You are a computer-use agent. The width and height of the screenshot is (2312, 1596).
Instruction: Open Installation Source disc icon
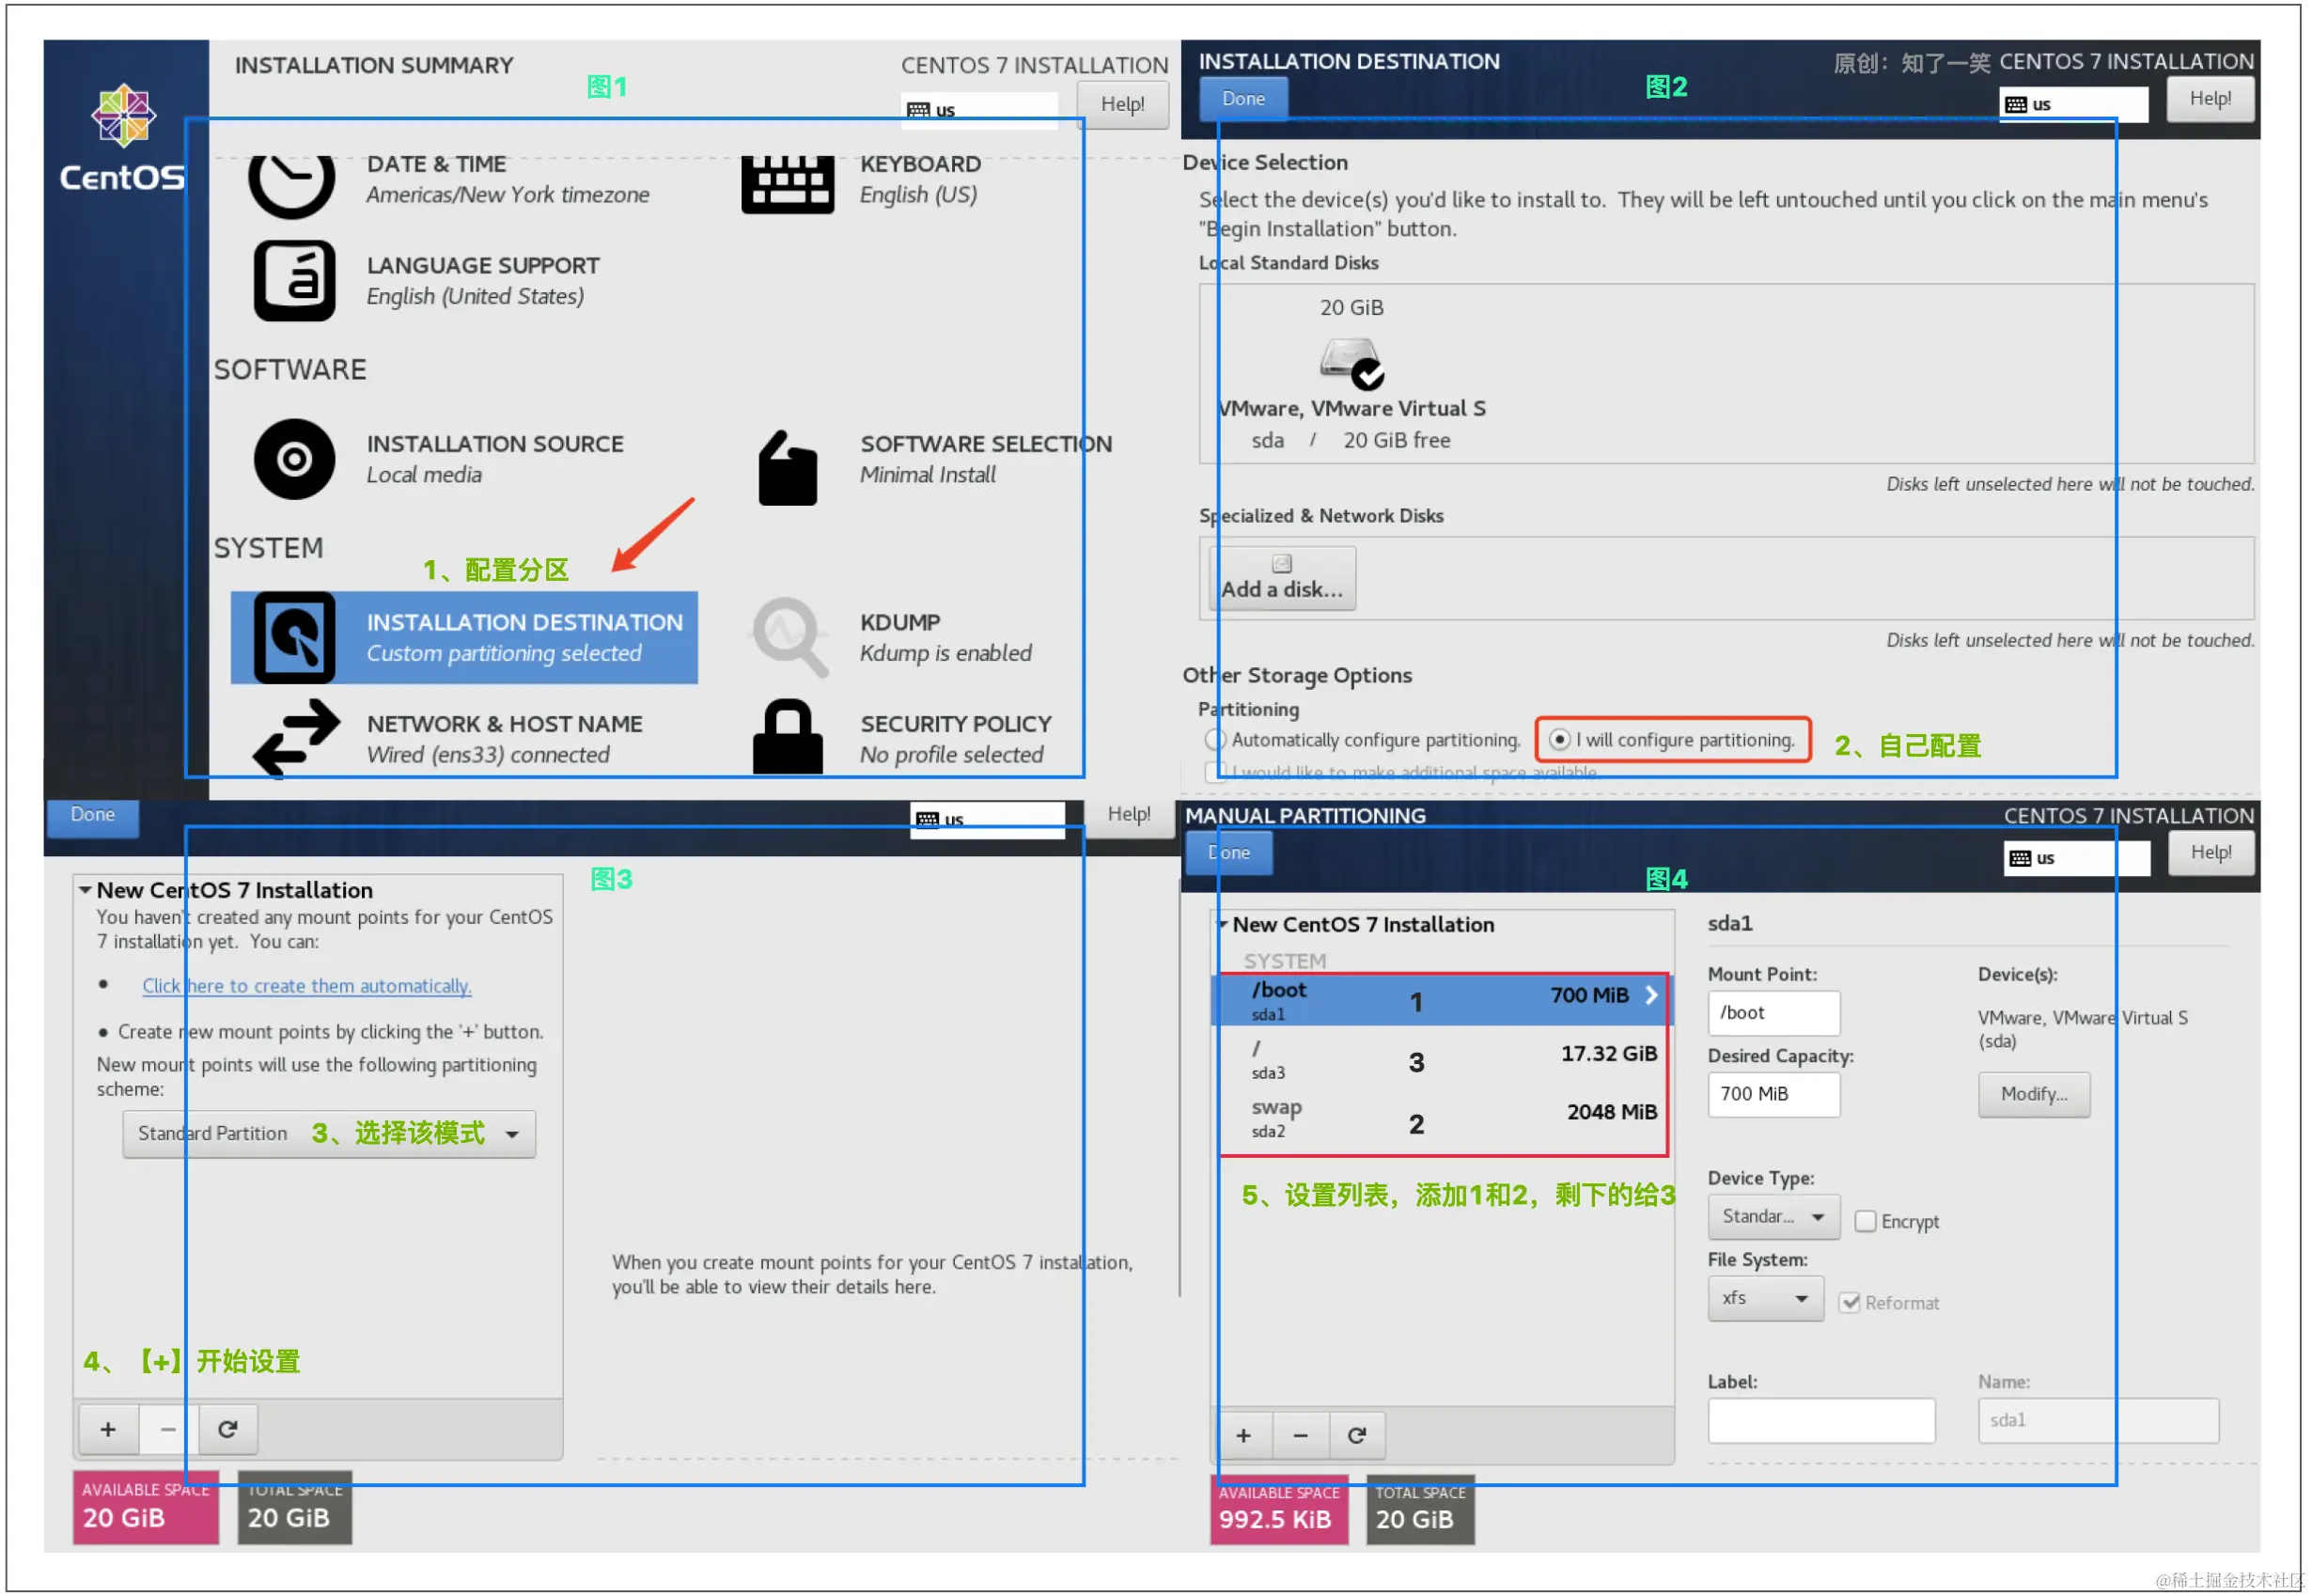[294, 460]
